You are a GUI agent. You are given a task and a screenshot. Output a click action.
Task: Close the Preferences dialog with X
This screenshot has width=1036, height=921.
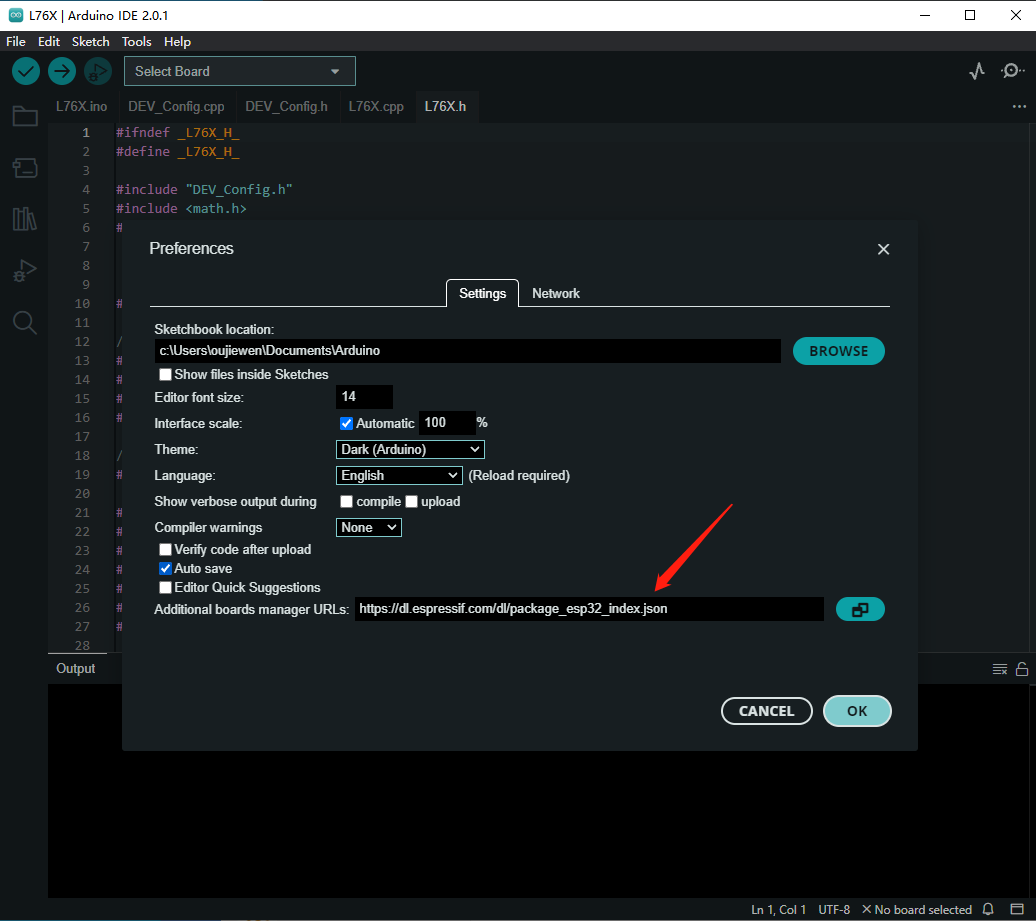[x=883, y=249]
